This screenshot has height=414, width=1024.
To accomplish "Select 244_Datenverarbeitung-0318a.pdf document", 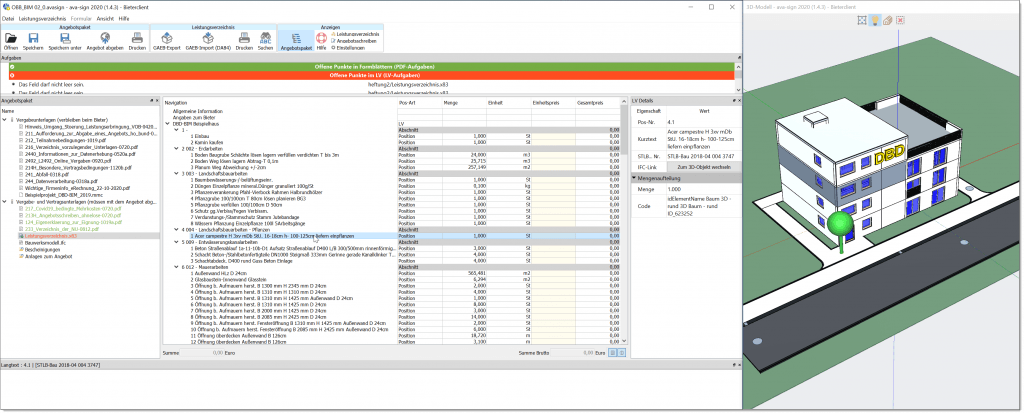I will coord(59,181).
